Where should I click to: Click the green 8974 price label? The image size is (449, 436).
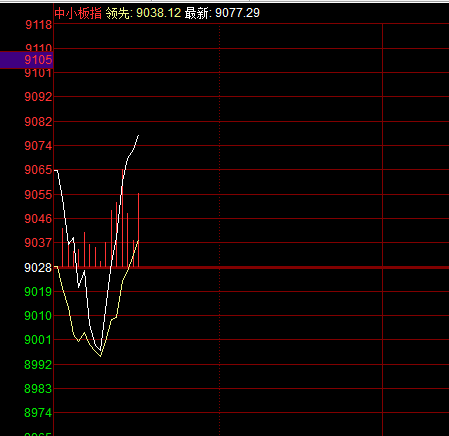pyautogui.click(x=38, y=413)
